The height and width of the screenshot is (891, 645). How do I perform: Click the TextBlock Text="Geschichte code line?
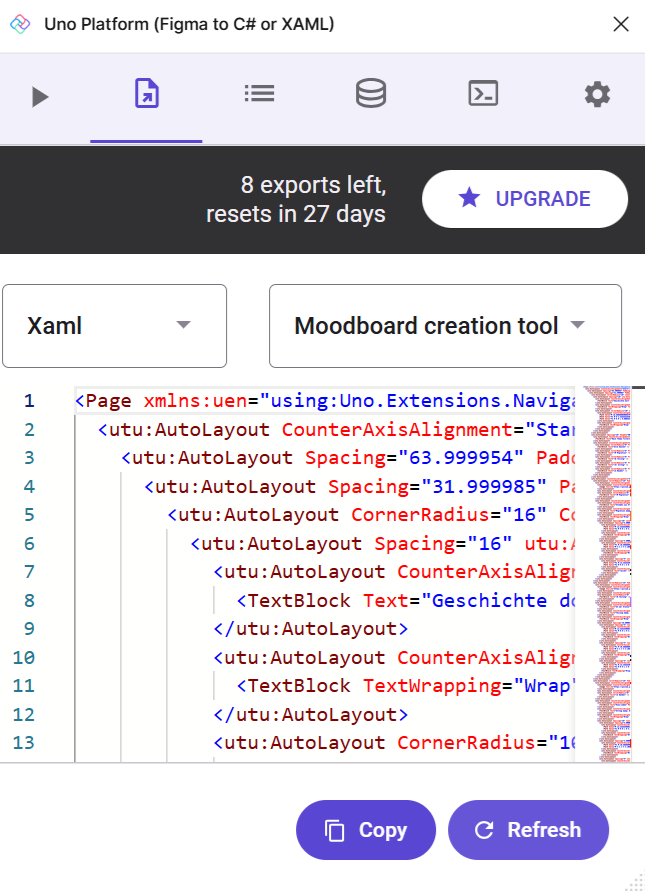[x=405, y=601]
